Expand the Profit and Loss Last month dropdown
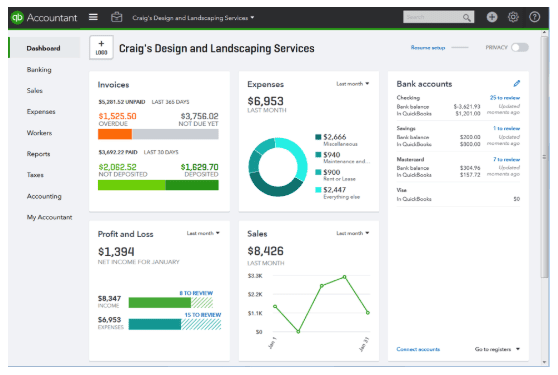 pos(203,233)
